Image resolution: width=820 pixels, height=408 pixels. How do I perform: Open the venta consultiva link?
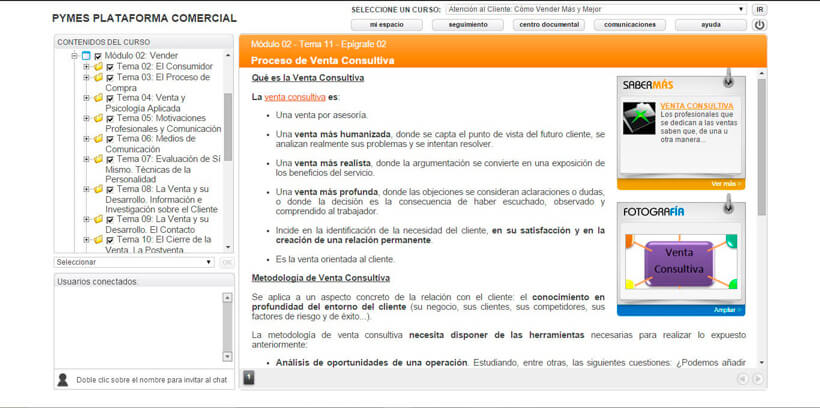(295, 97)
